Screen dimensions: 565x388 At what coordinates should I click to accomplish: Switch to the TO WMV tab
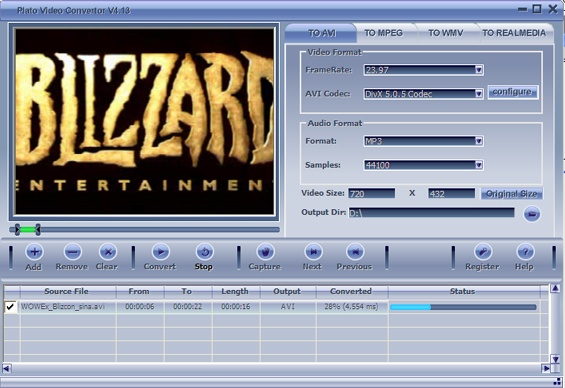pos(446,33)
